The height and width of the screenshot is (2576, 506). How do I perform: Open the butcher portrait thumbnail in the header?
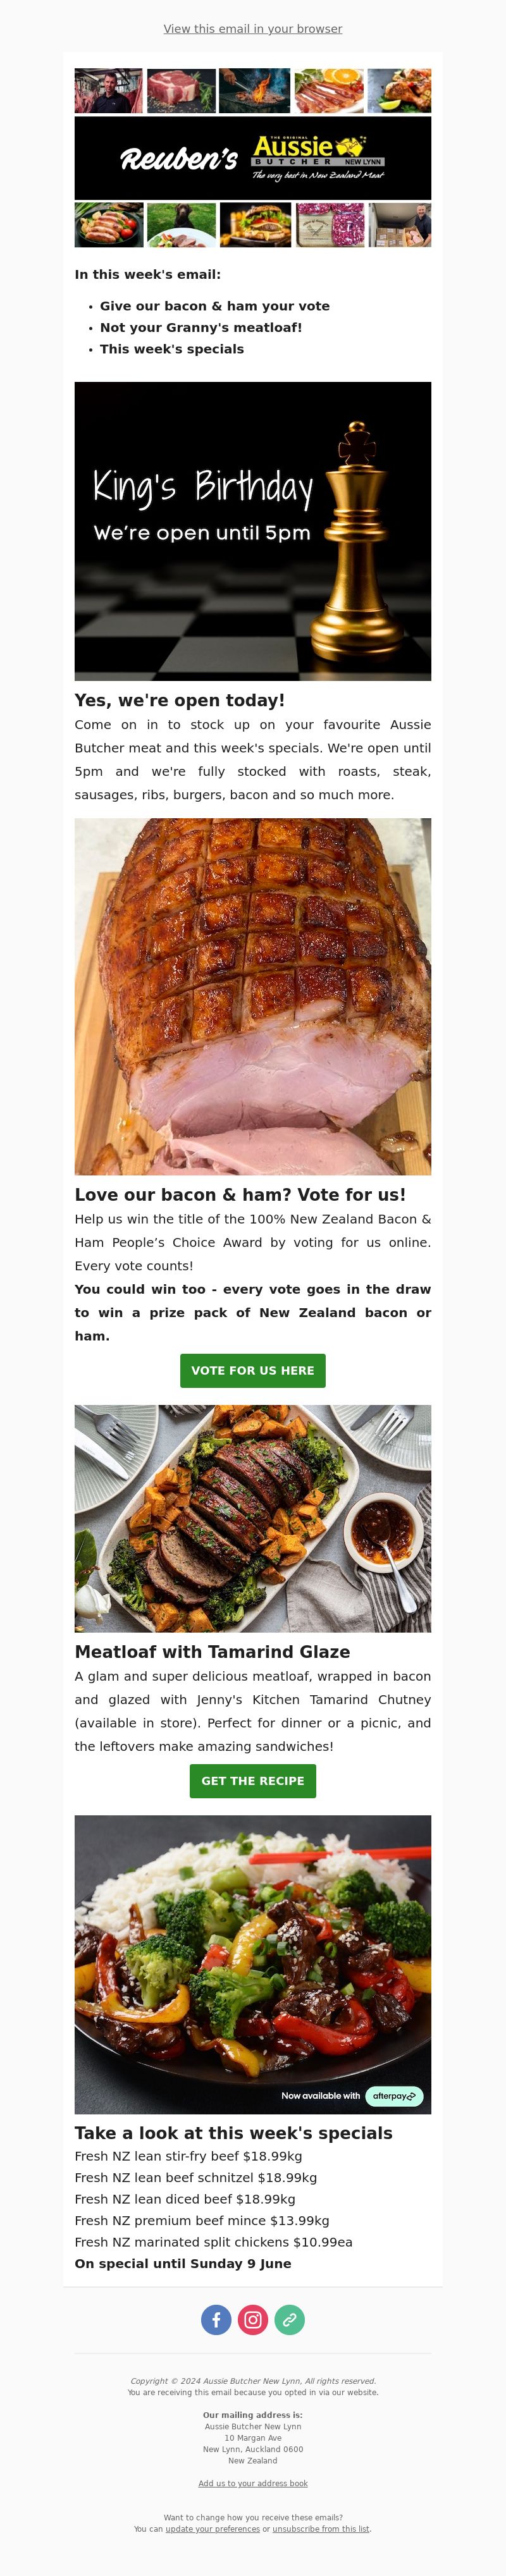point(109,91)
